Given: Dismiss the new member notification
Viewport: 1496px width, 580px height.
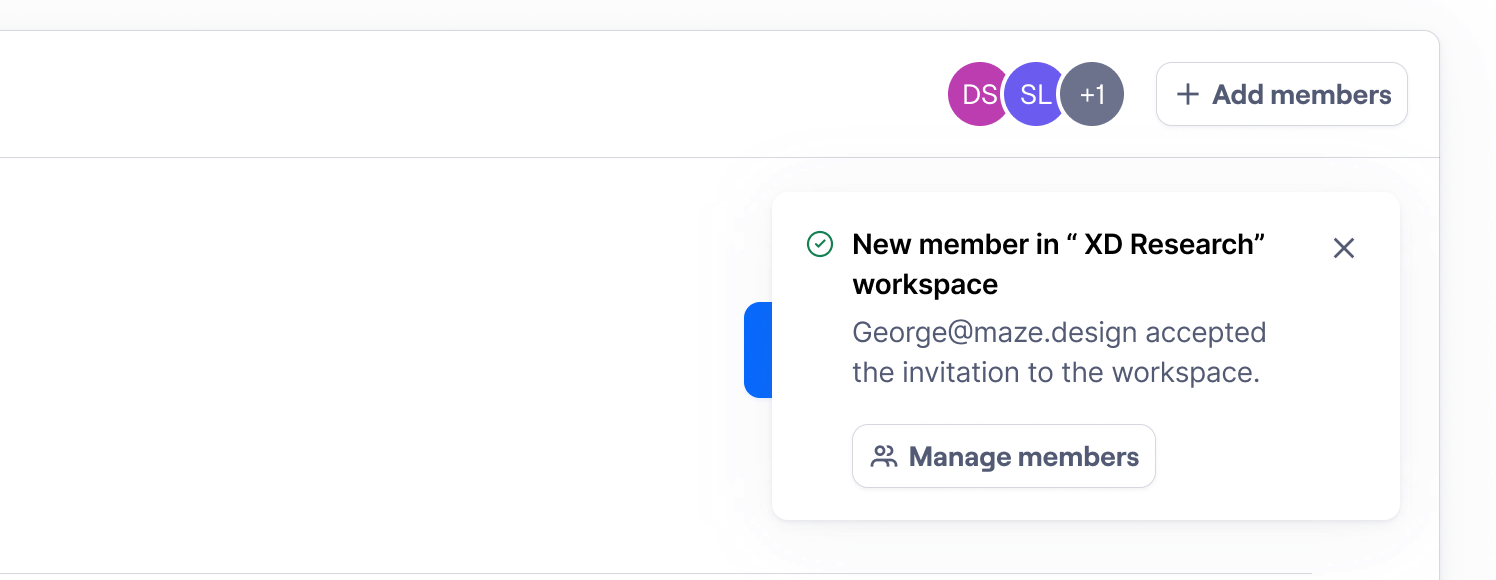Looking at the screenshot, I should (1344, 248).
